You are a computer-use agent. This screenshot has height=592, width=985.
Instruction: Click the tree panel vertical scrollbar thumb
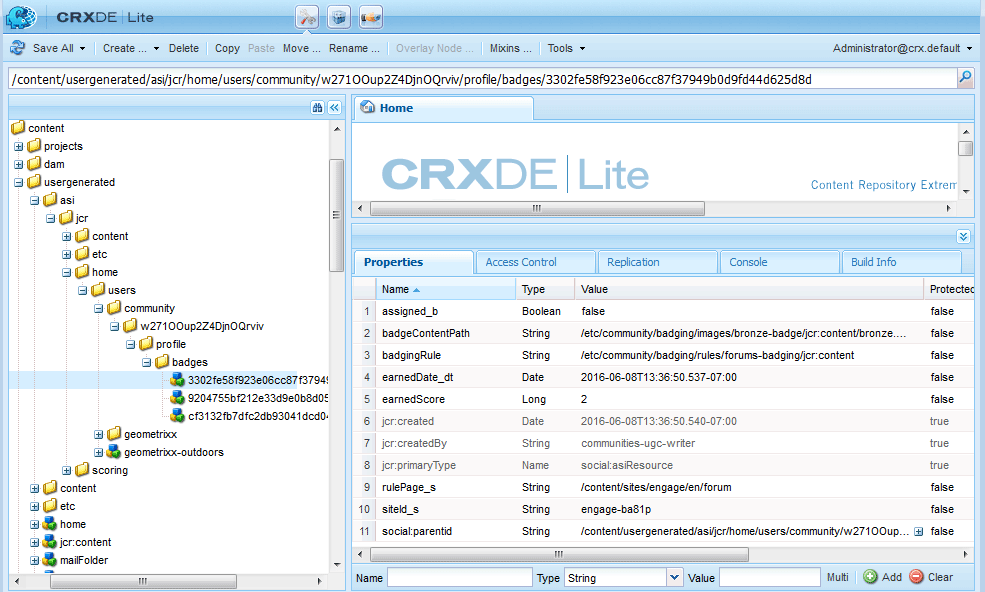pyautogui.click(x=336, y=215)
